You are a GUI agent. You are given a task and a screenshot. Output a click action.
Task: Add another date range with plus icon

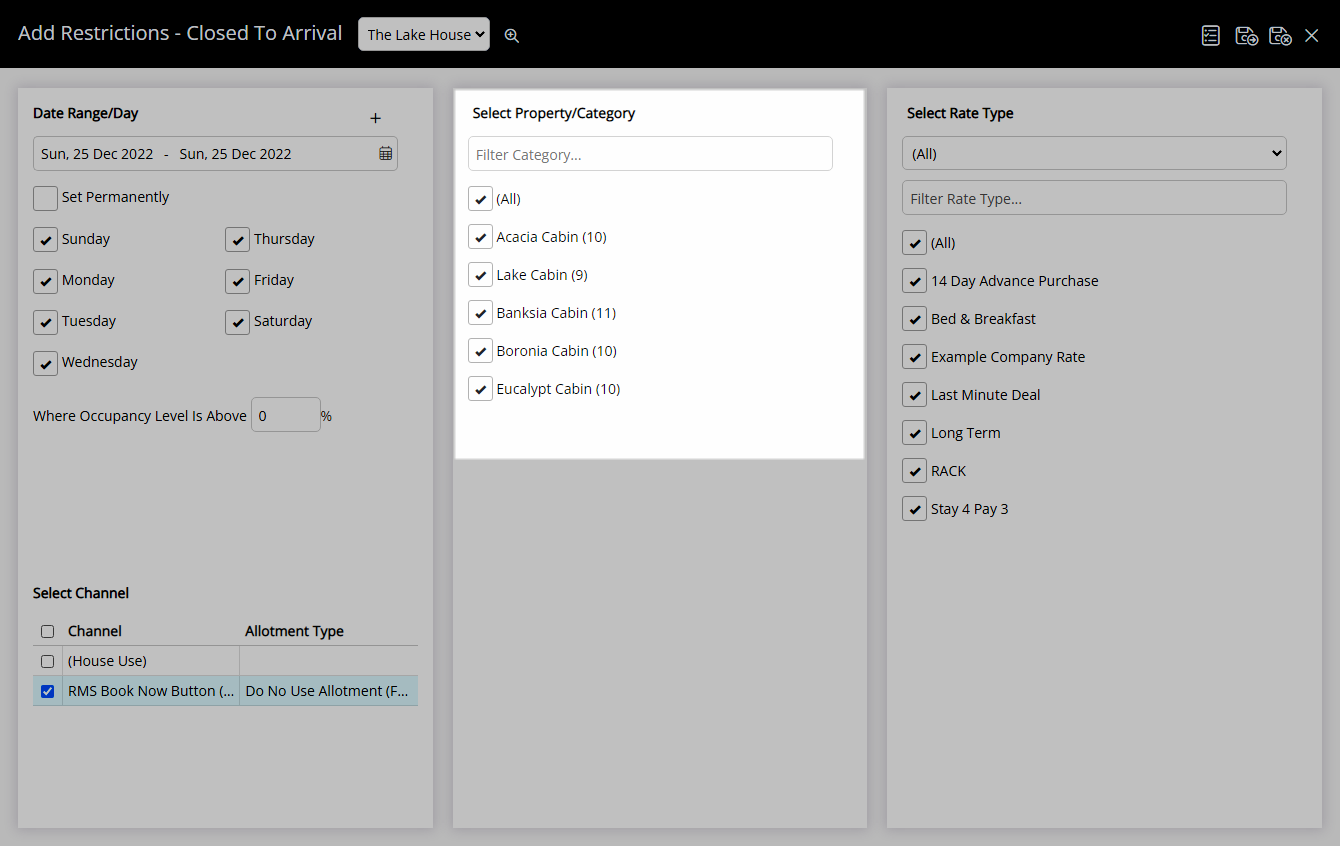(x=376, y=118)
